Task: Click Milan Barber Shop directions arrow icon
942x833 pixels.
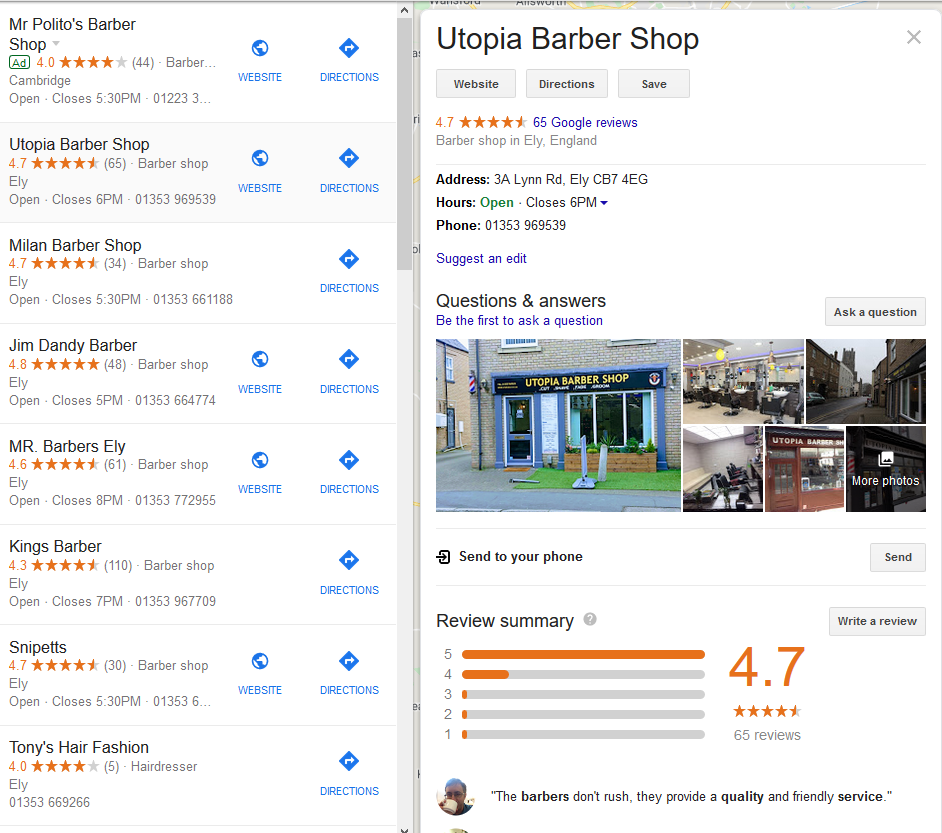Action: point(349,259)
